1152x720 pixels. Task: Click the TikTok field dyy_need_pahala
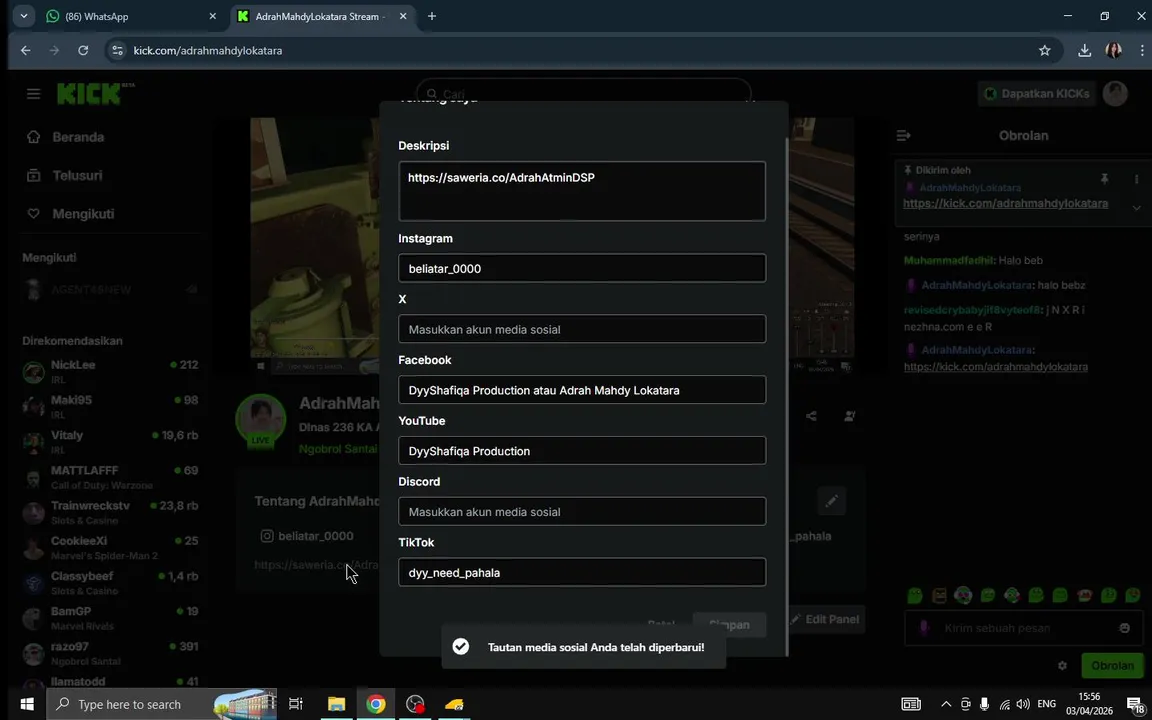tap(582, 572)
